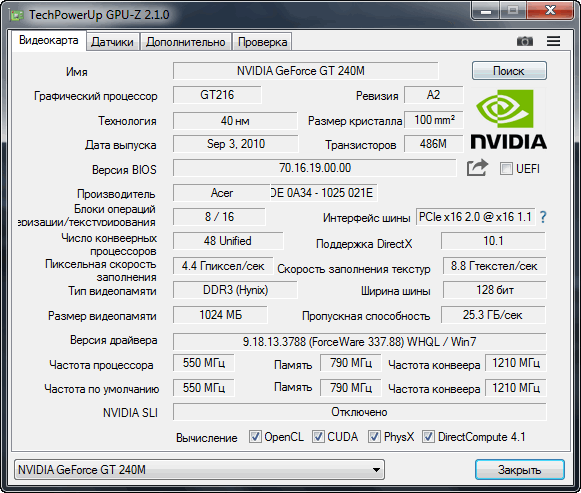Minimize the GPU-Z window
The height and width of the screenshot is (493, 581).
tap(486, 11)
